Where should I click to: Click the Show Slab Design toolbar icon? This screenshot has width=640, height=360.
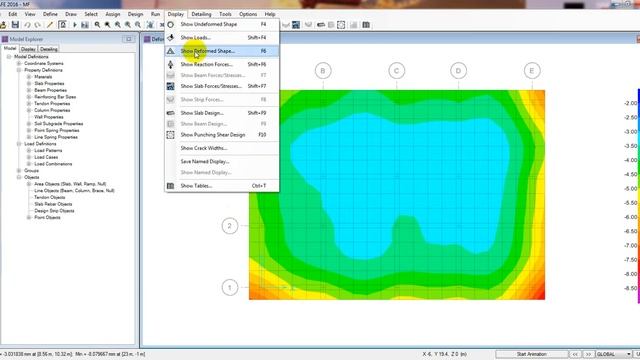point(321,25)
